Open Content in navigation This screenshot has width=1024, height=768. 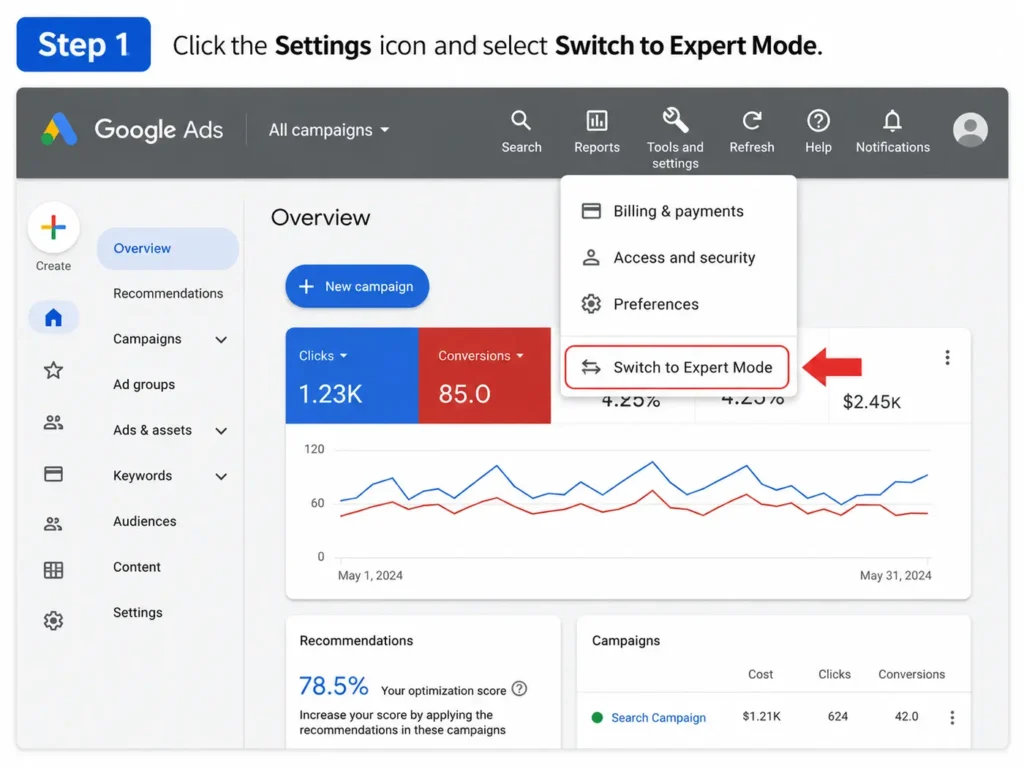[136, 567]
